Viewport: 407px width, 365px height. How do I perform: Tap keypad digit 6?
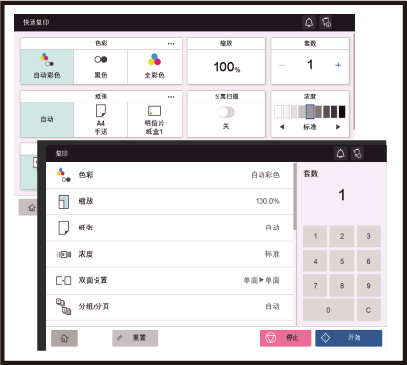tap(368, 261)
